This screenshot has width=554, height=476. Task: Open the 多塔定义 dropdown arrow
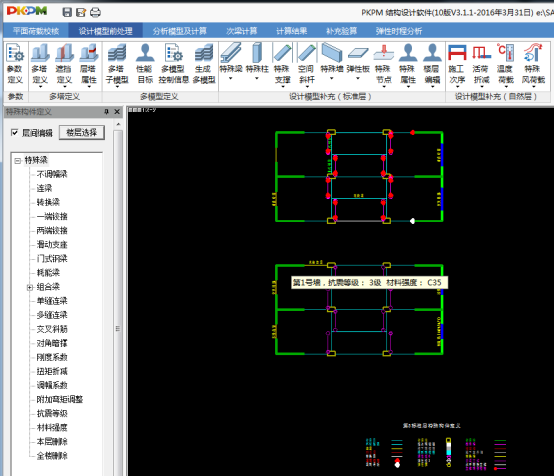pyautogui.click(x=40, y=87)
